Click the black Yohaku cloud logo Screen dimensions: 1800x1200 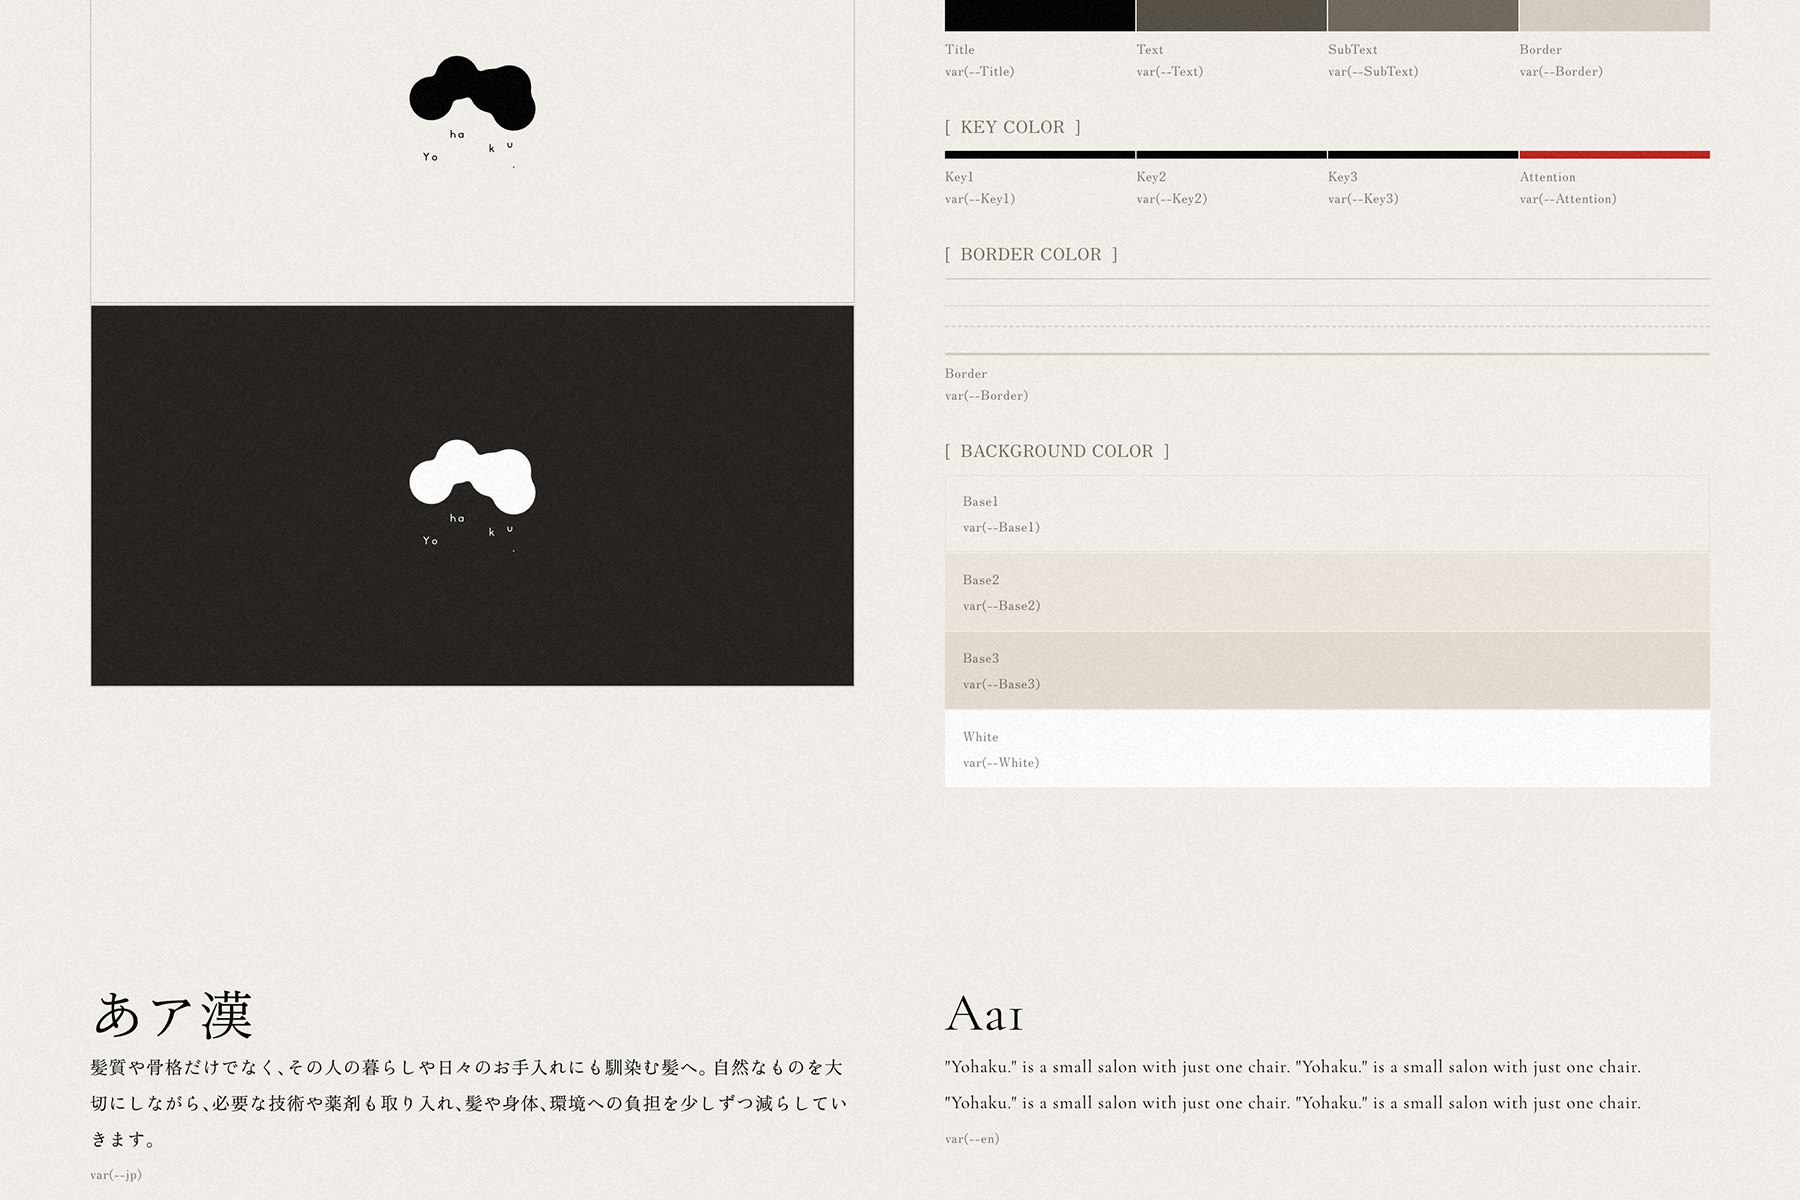[472, 110]
